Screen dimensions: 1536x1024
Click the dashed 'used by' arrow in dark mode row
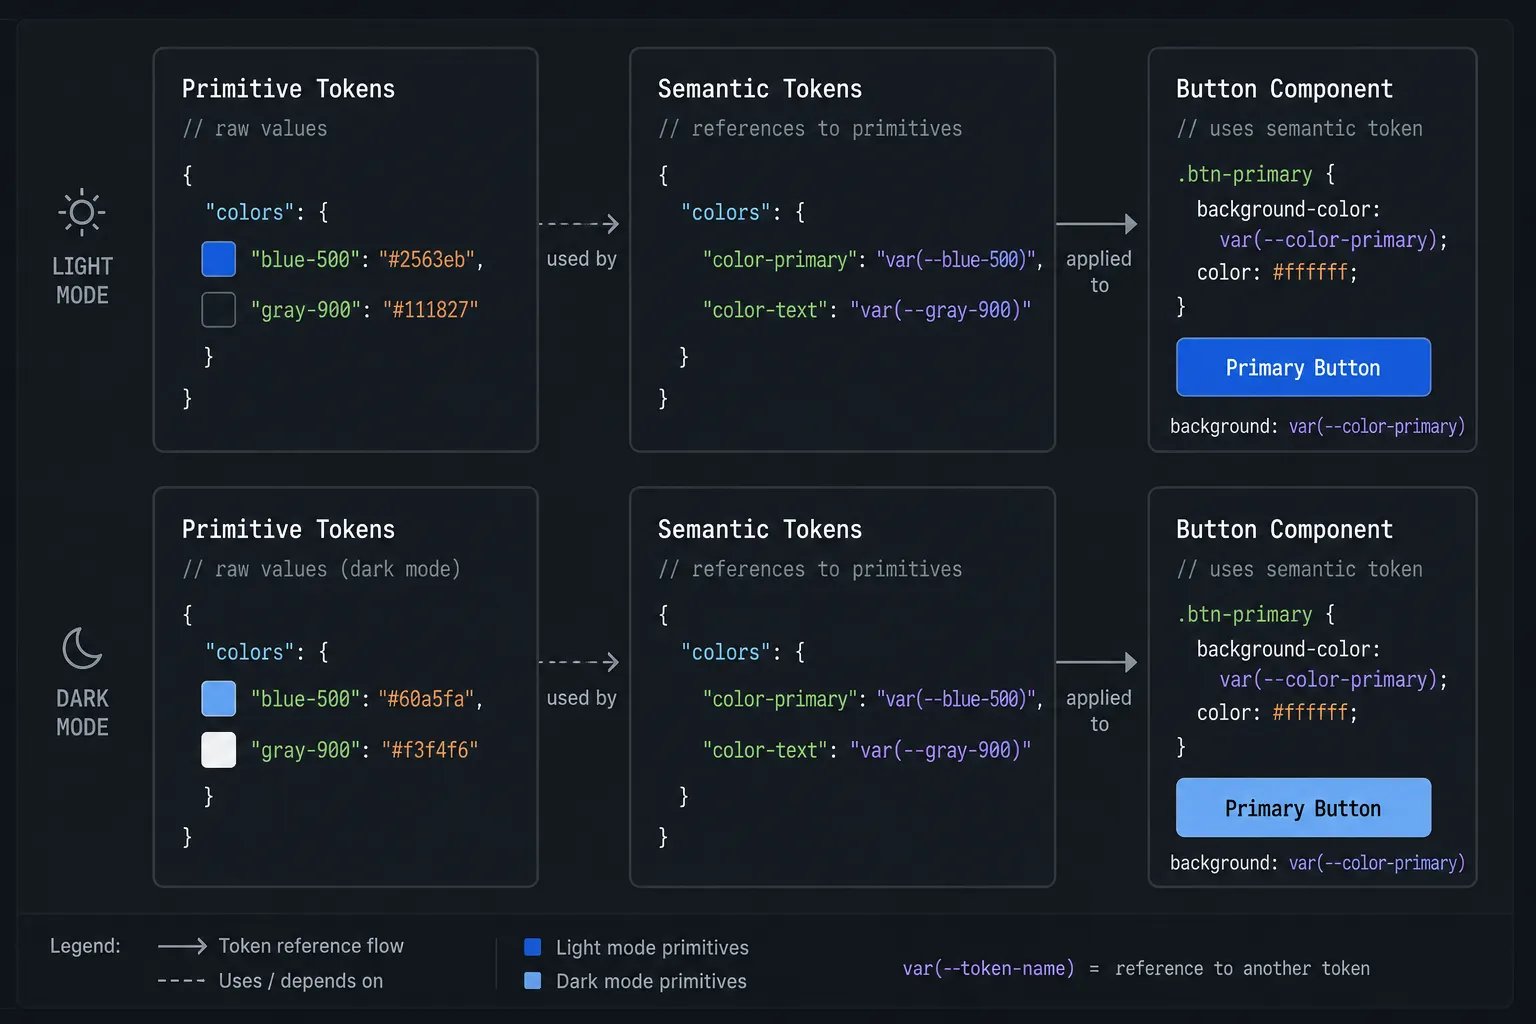click(x=579, y=662)
